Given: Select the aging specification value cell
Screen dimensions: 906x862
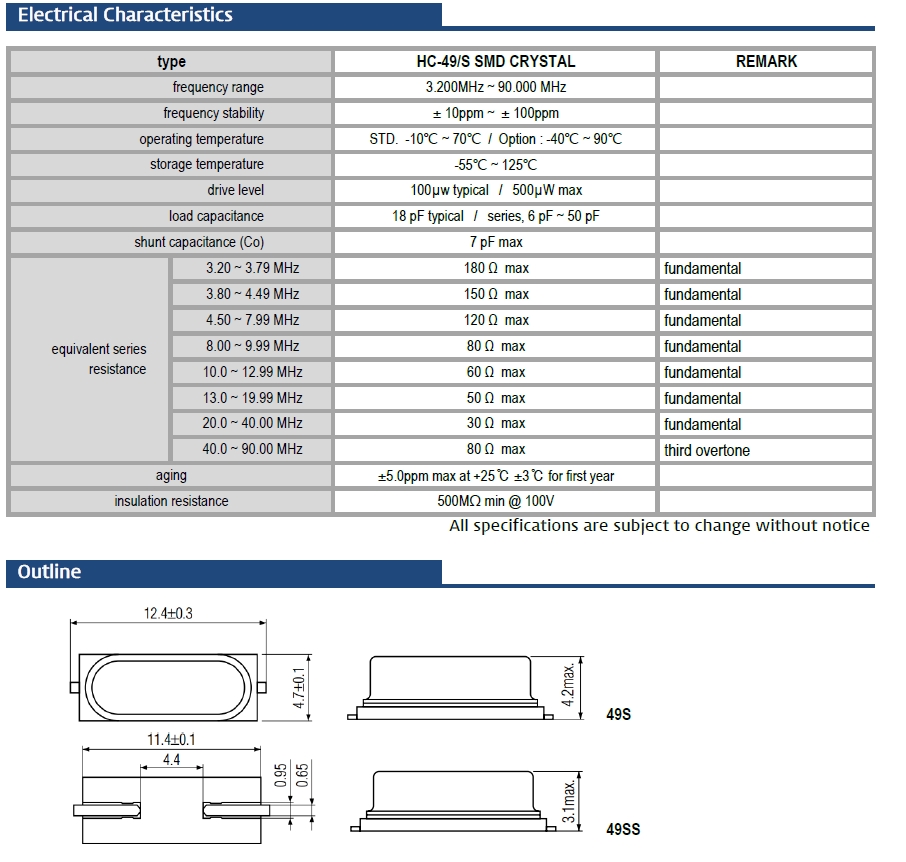Looking at the screenshot, I should (495, 476).
